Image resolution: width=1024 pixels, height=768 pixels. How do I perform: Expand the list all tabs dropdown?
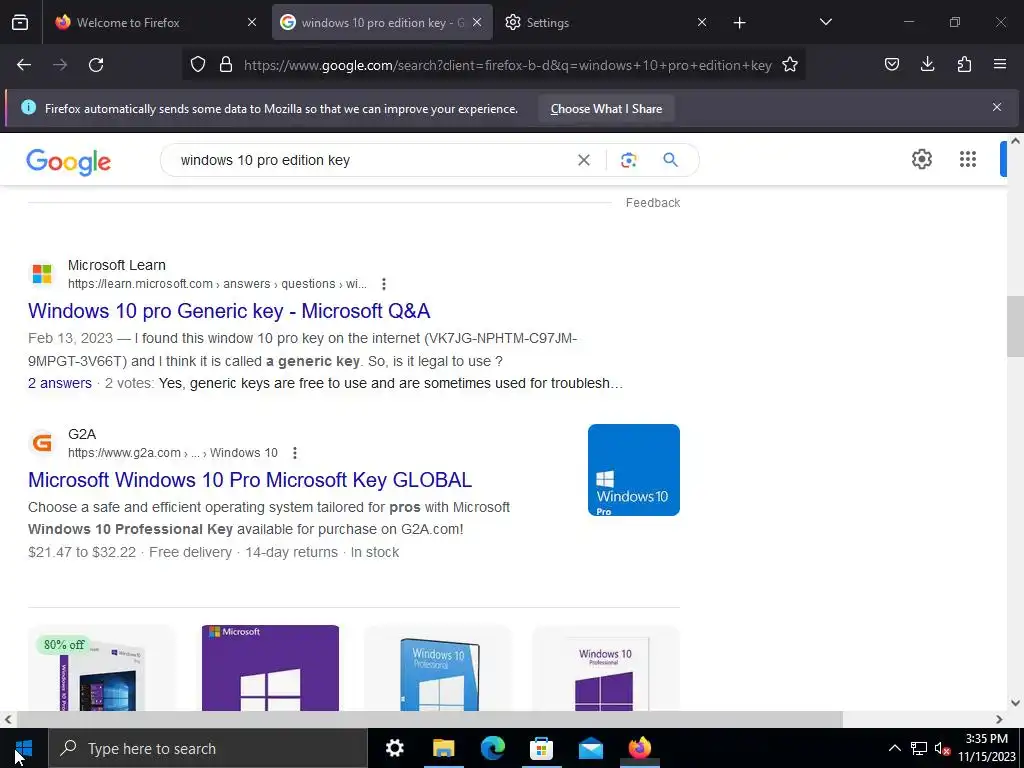click(x=825, y=22)
